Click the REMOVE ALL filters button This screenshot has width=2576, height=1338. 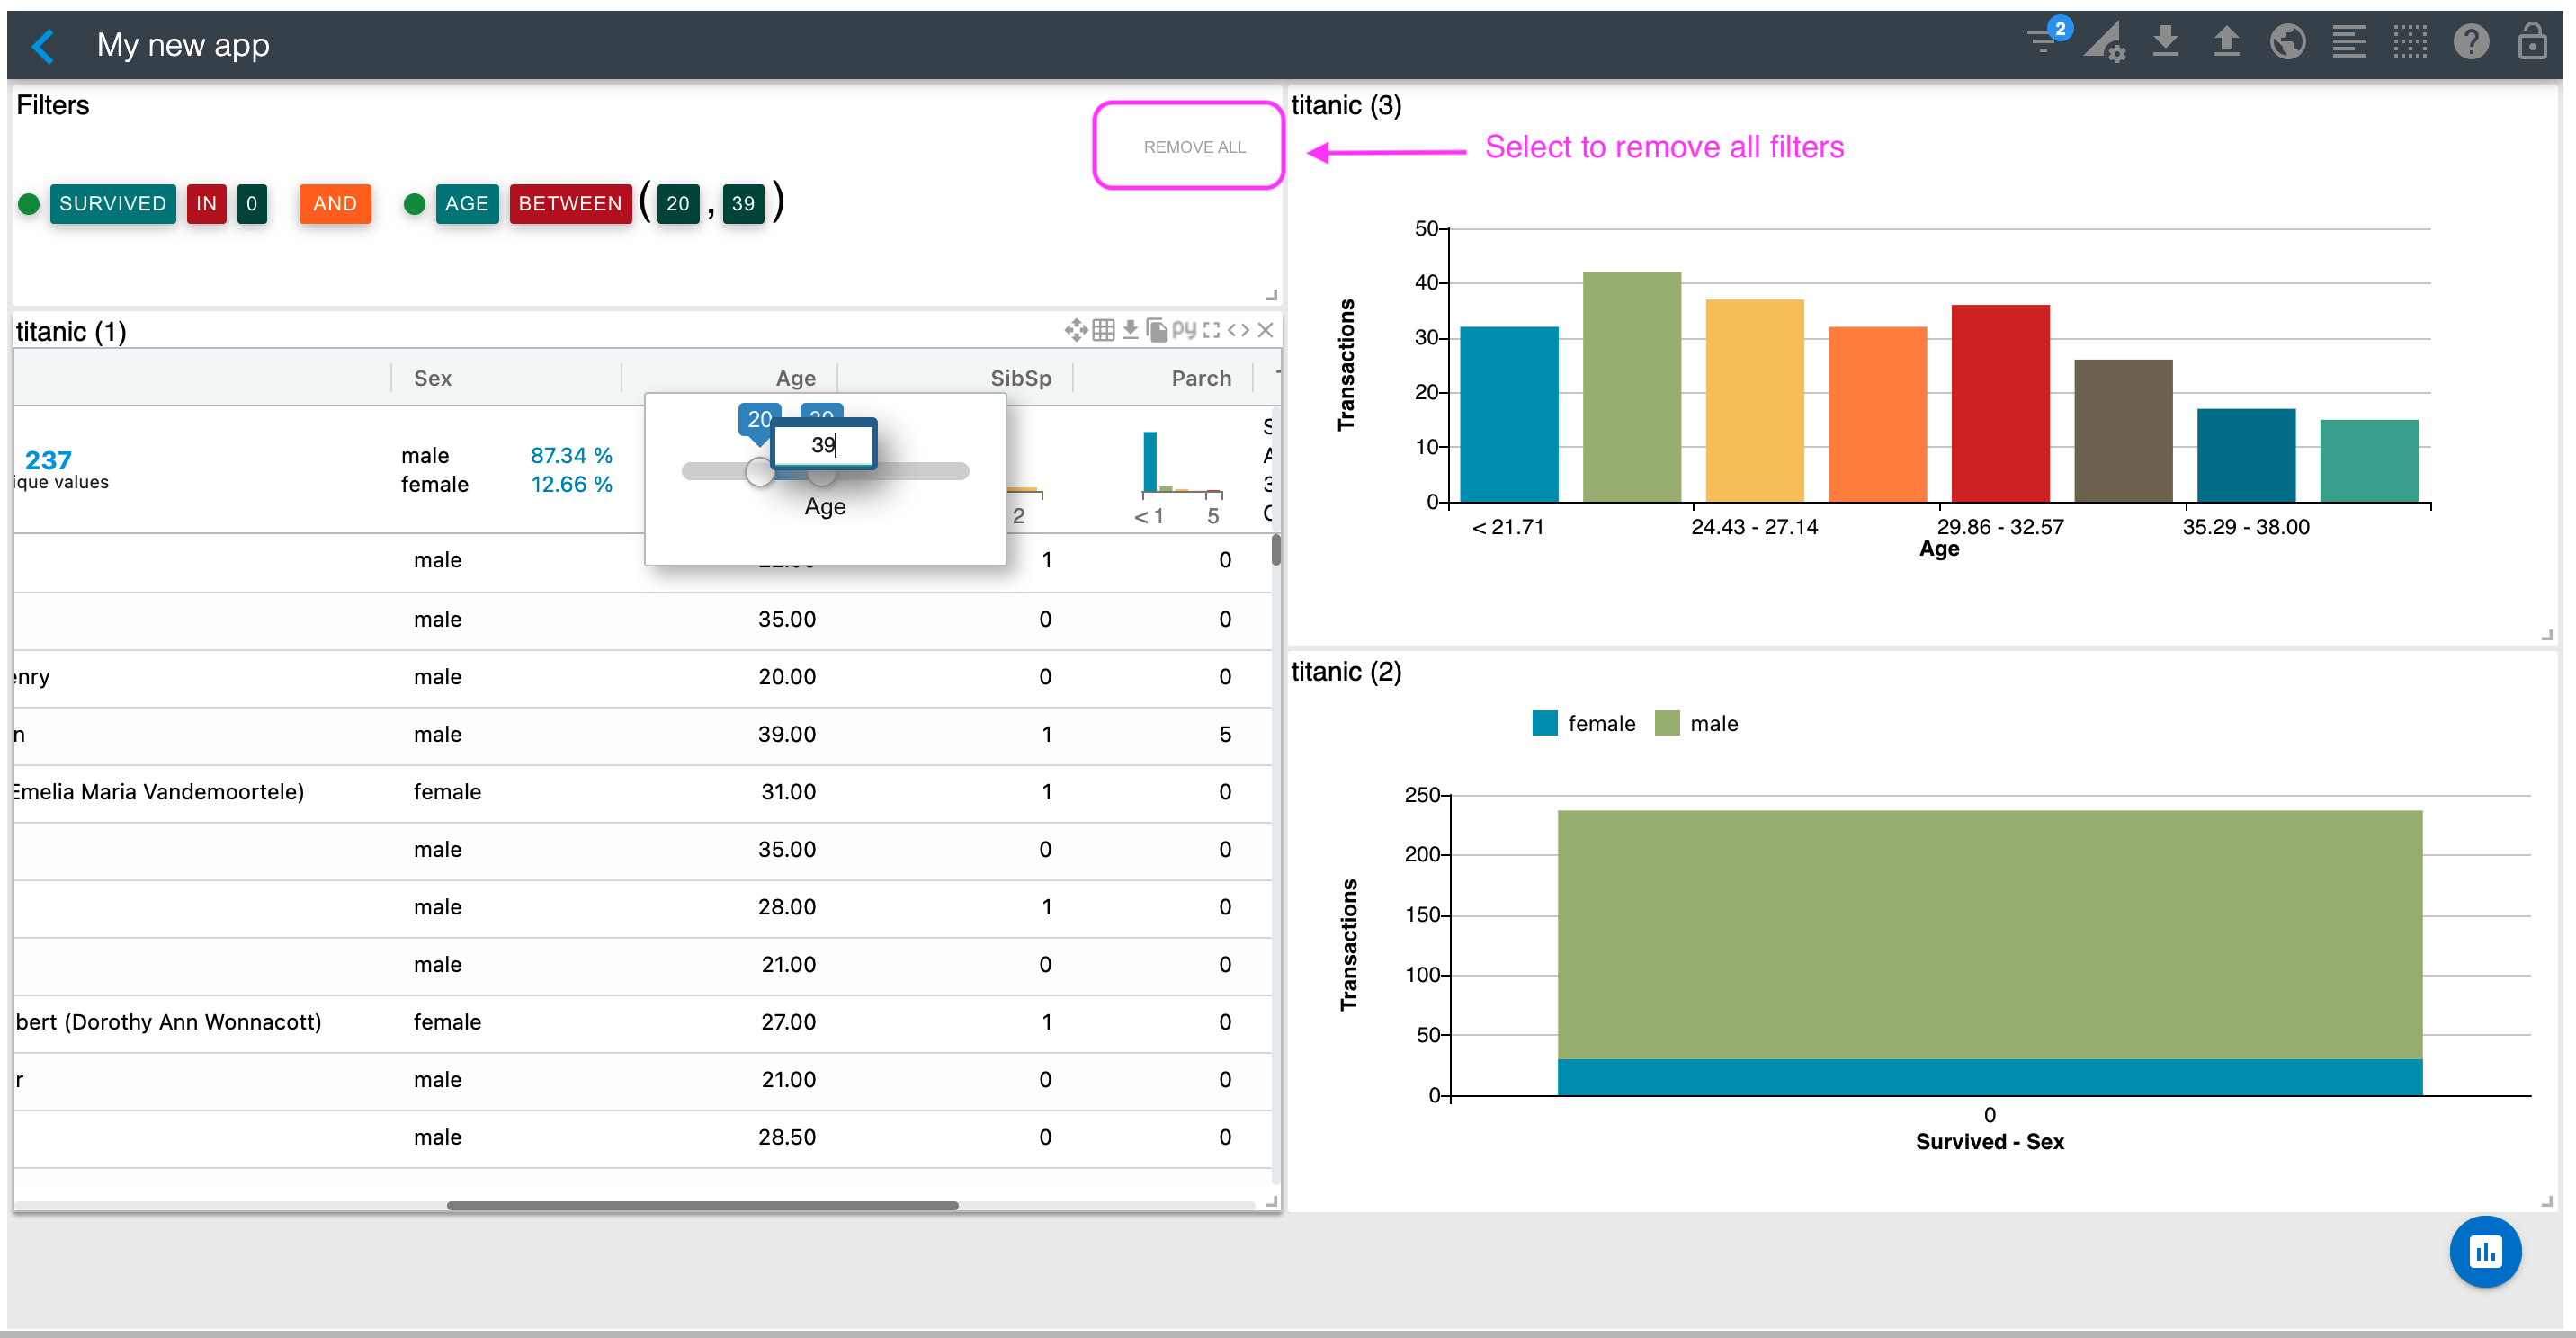click(1193, 147)
